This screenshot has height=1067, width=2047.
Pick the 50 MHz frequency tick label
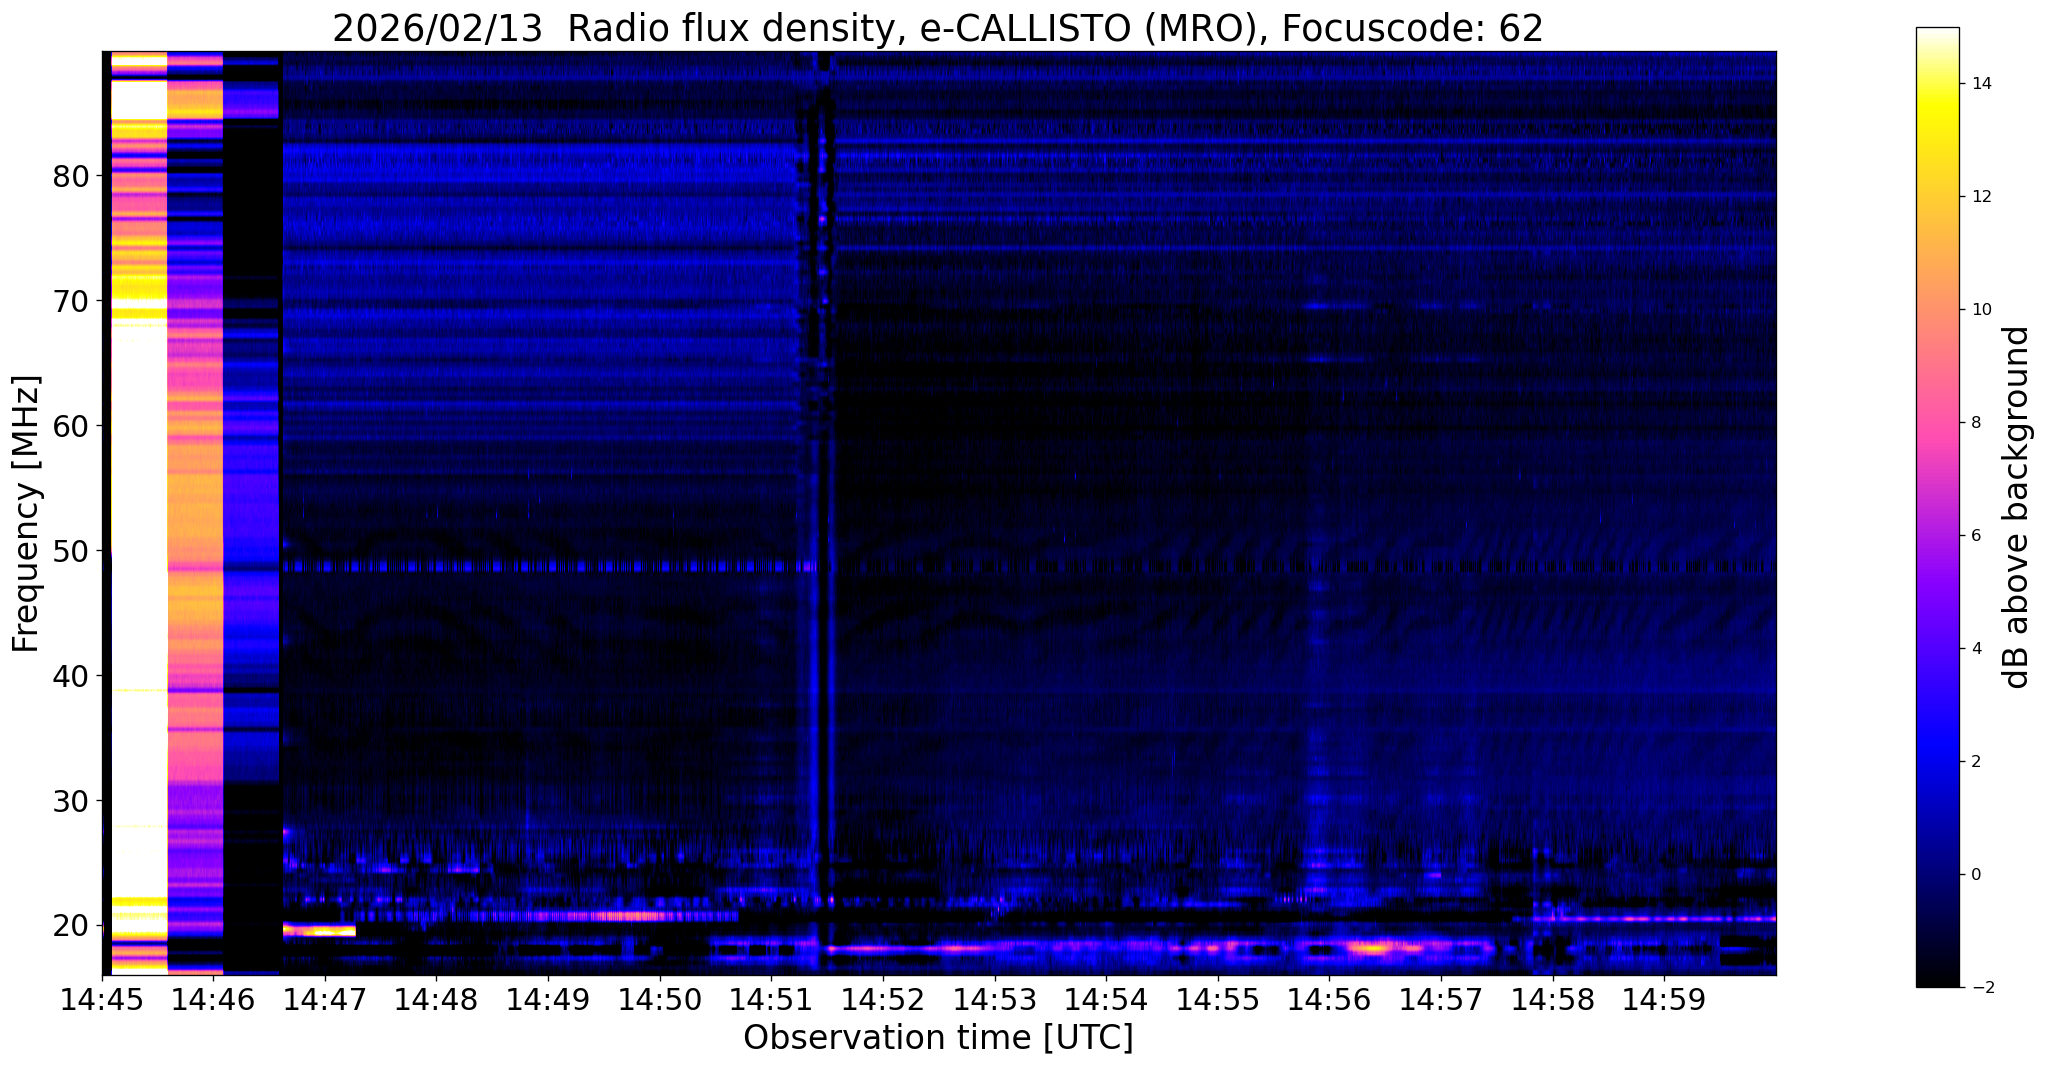coord(72,551)
